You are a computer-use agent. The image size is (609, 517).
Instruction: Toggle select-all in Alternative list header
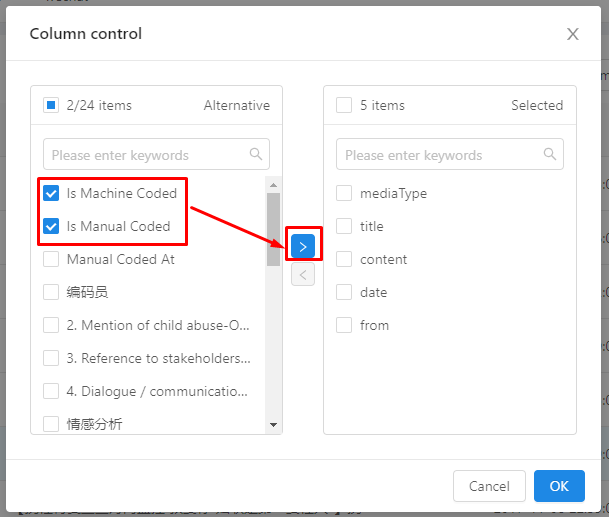point(51,105)
